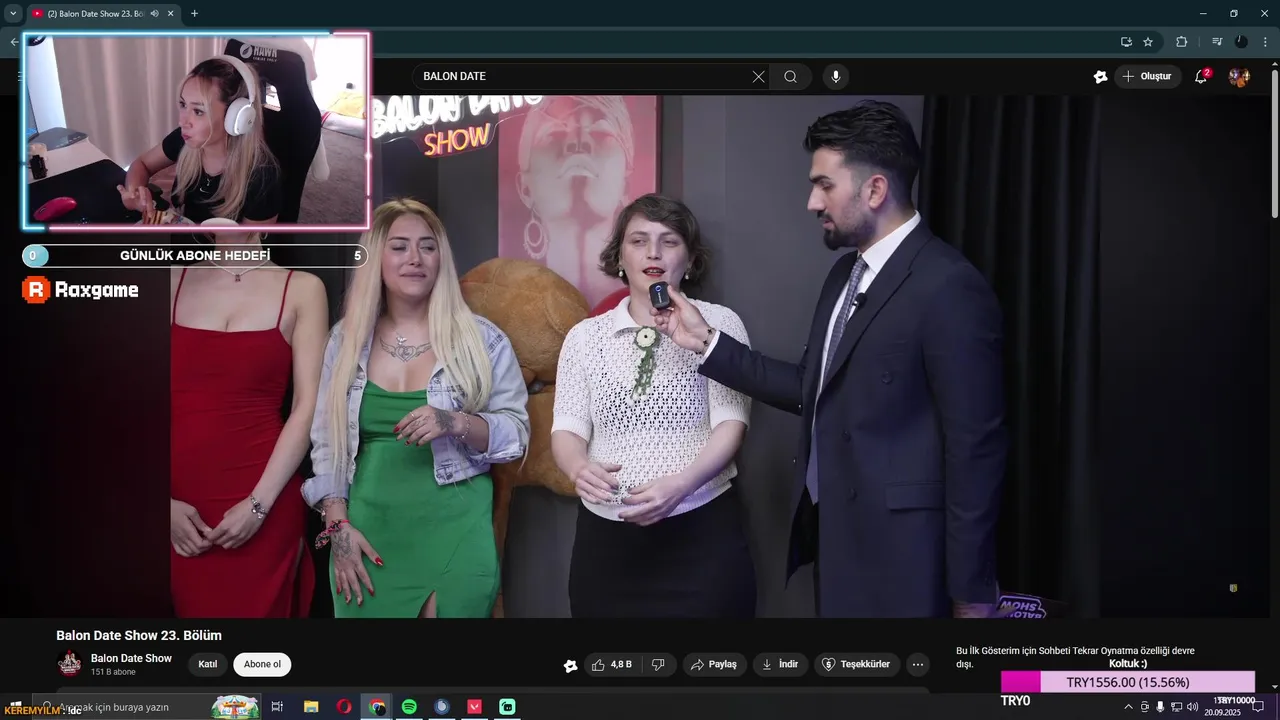The height and width of the screenshot is (720, 1280).
Task: Click the Balon Date Show channel avatar
Action: (70, 664)
